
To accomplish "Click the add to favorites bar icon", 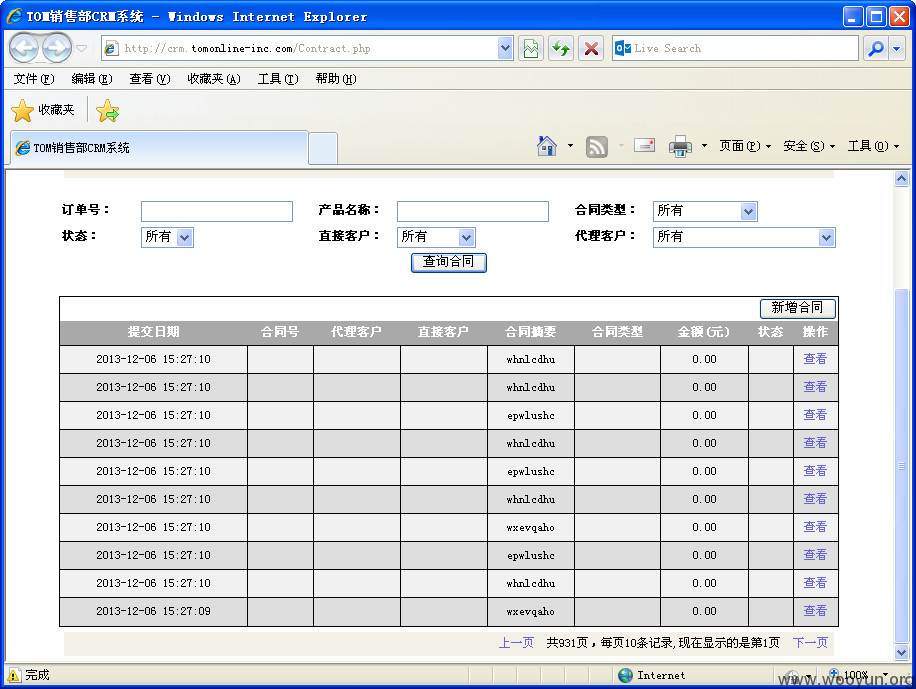I will (107, 110).
